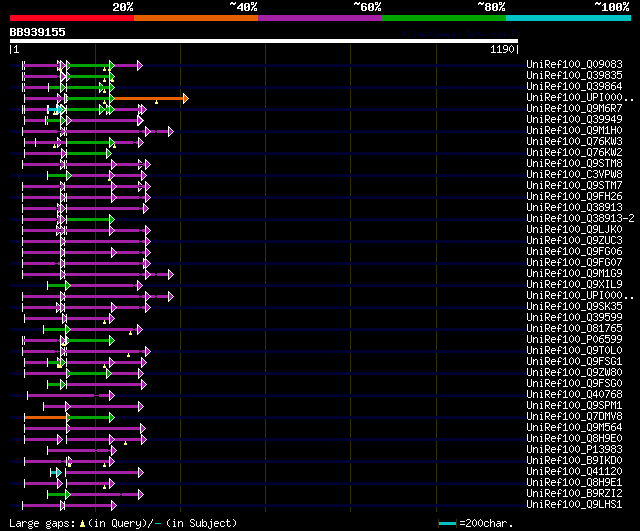Click the UniRef100_Q9XIL9 label

pos(574,285)
